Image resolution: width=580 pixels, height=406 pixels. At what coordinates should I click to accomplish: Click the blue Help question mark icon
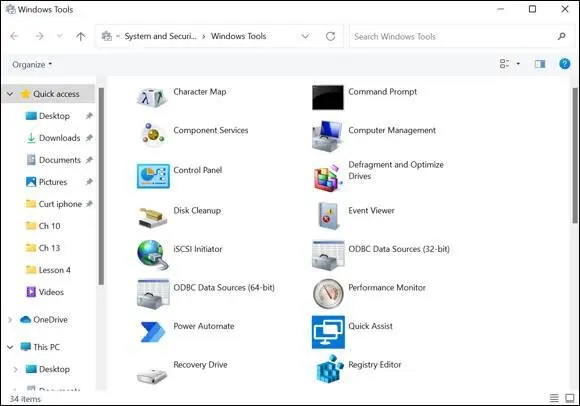point(564,64)
